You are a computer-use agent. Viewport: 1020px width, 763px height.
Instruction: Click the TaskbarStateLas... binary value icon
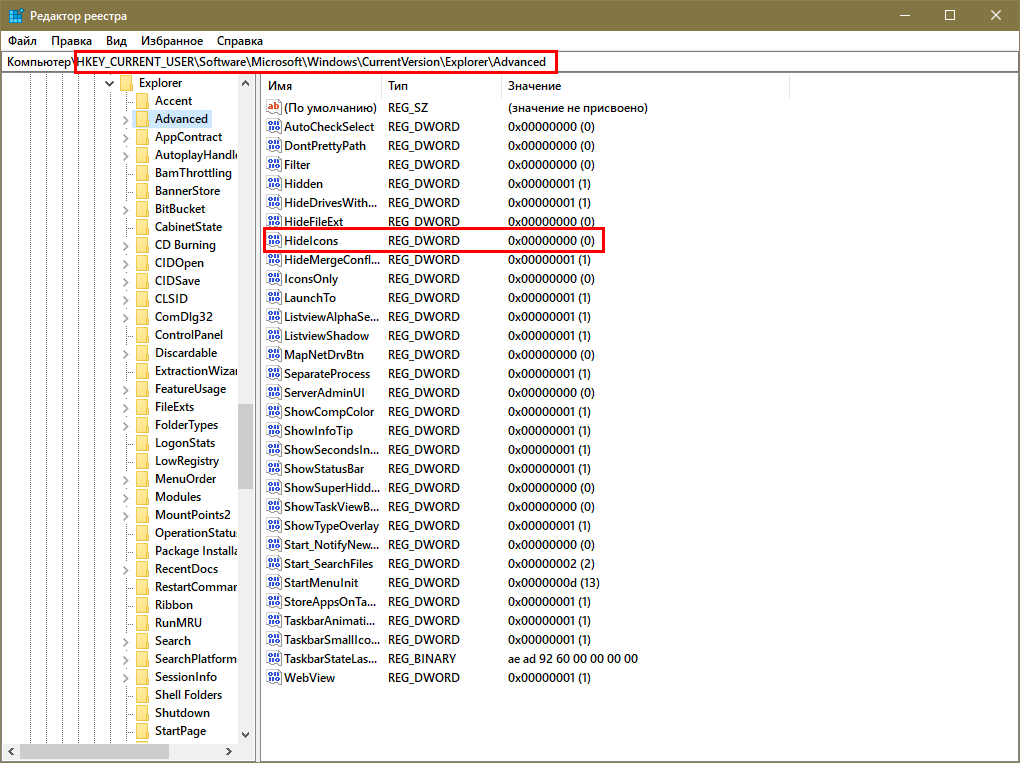[274, 659]
